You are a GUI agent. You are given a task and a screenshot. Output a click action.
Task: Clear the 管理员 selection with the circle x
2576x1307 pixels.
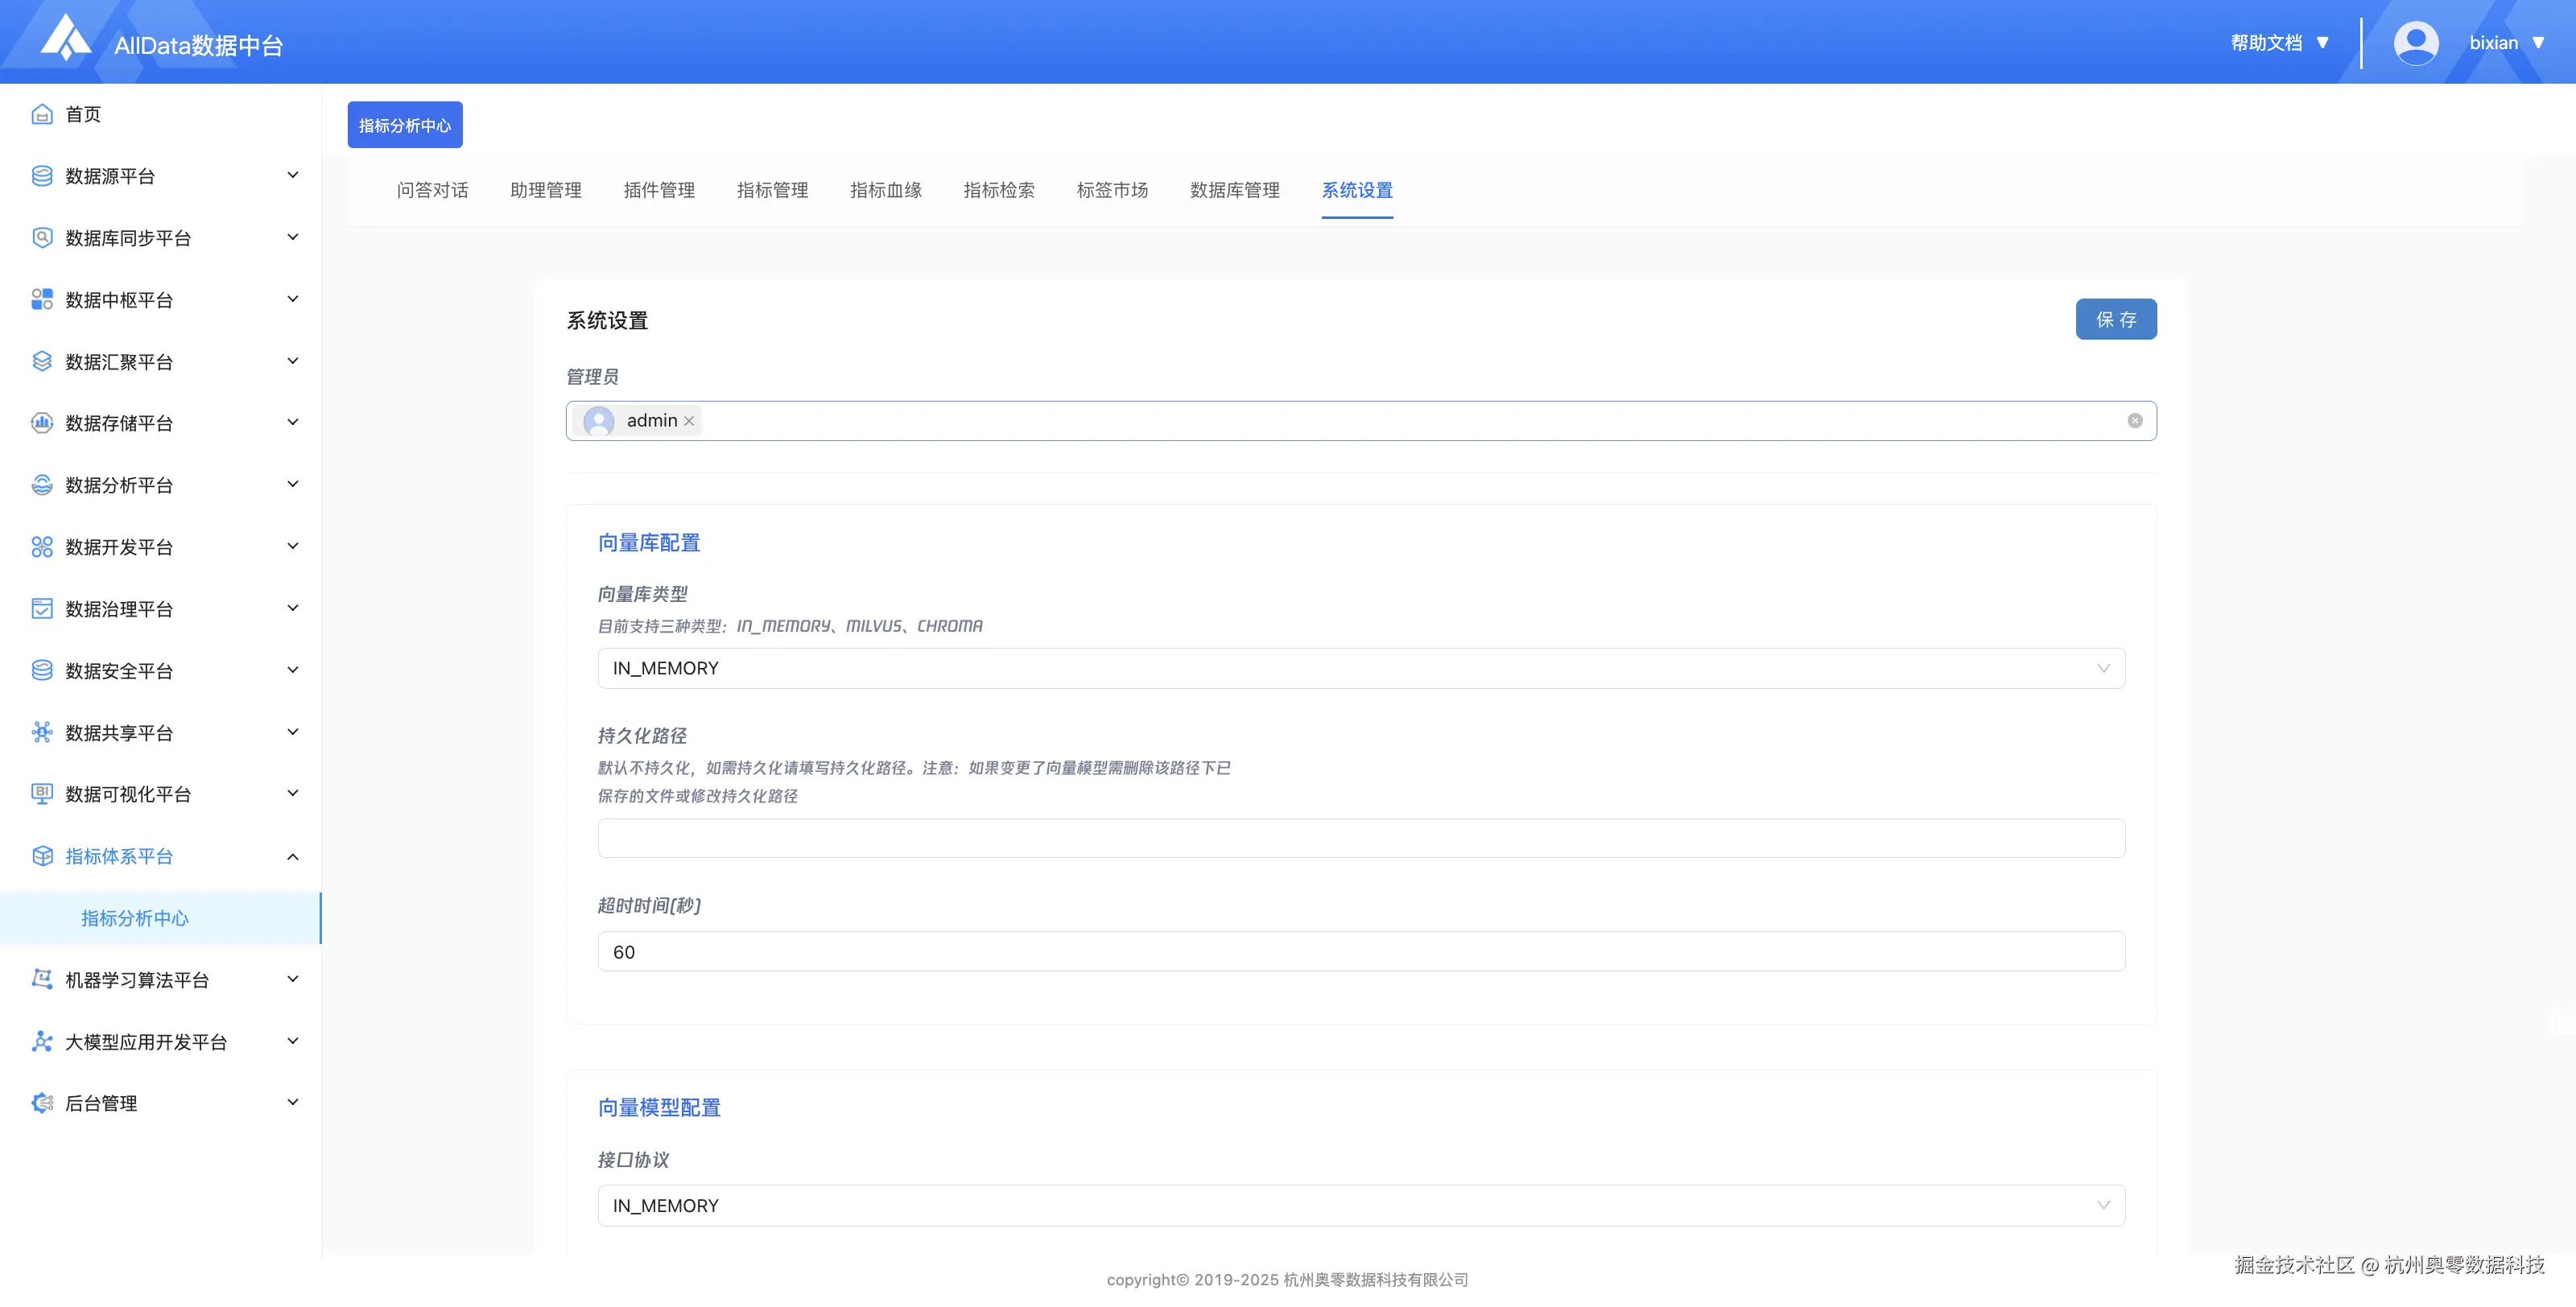[x=2135, y=421]
